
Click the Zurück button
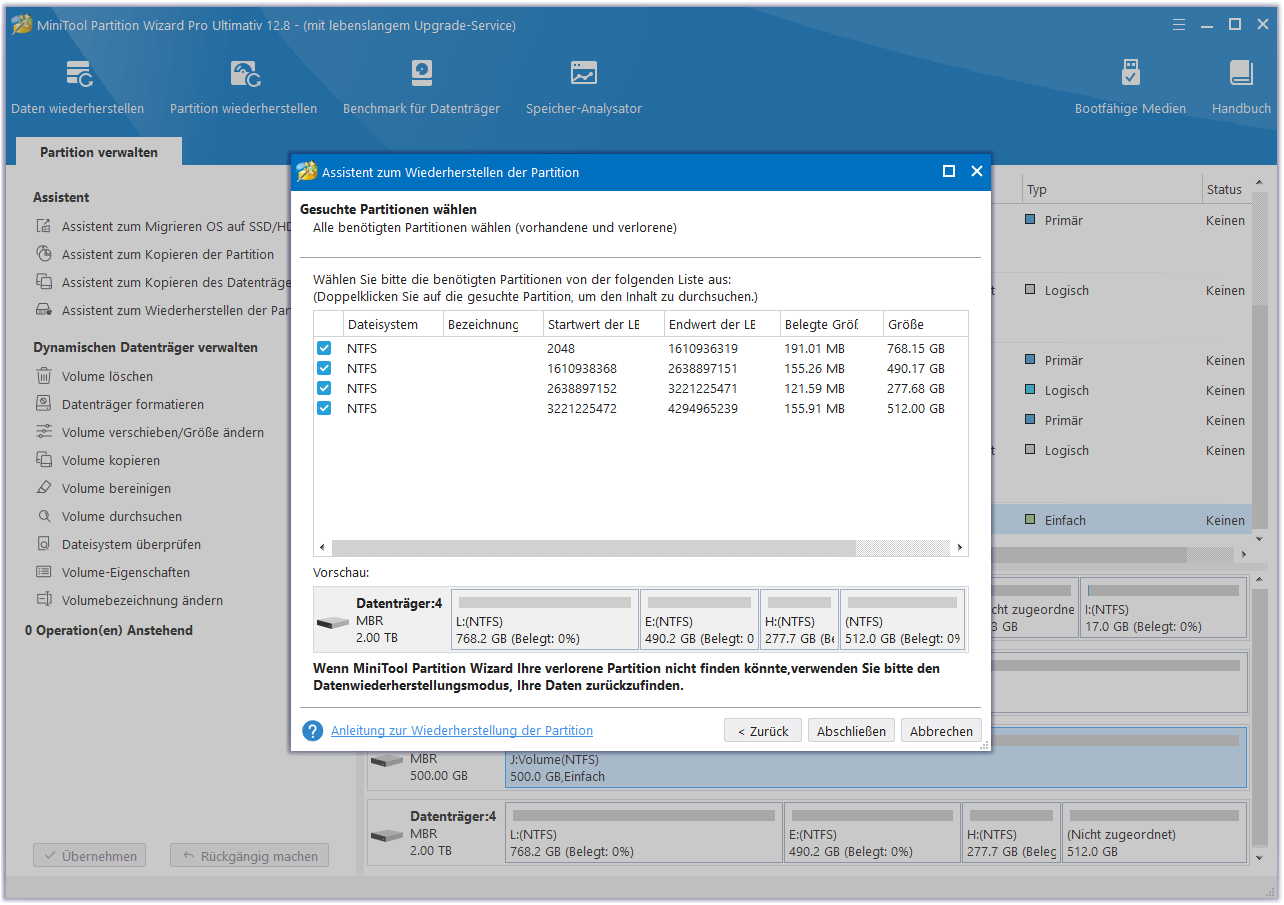pos(763,731)
